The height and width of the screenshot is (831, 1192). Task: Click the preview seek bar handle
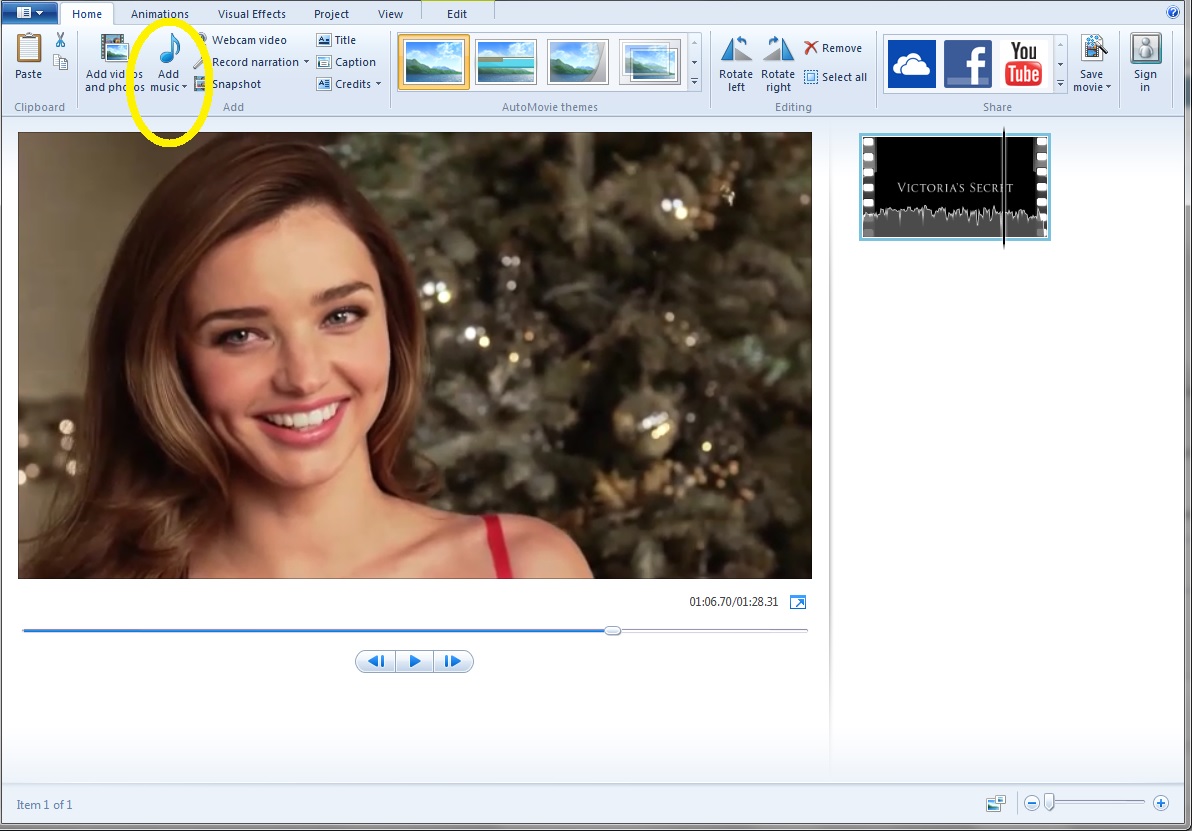[613, 630]
